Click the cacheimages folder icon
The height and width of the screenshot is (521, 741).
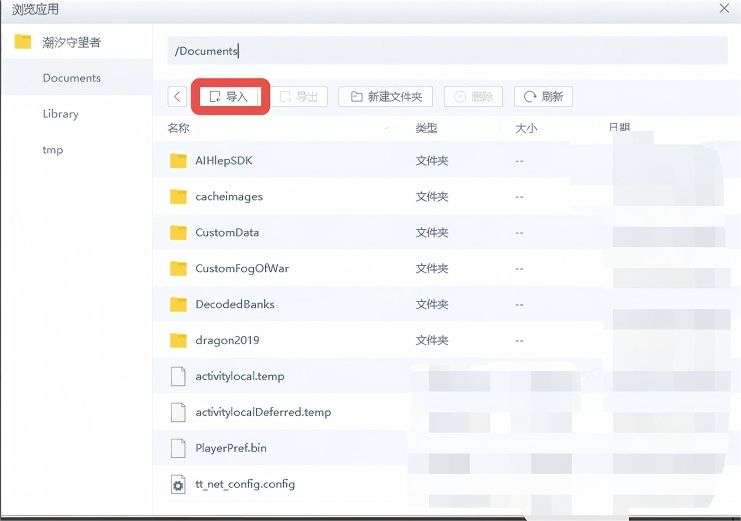coord(178,197)
